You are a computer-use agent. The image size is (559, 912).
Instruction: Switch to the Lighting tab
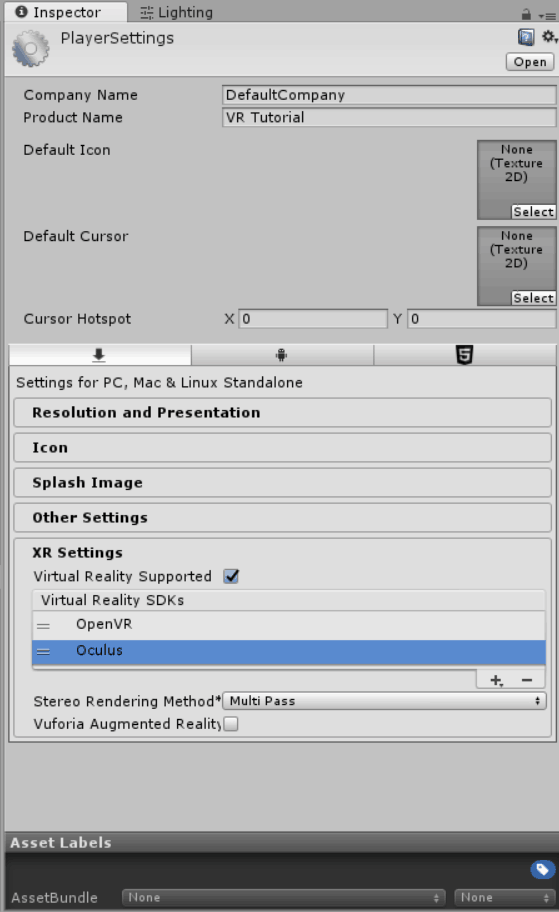177,12
